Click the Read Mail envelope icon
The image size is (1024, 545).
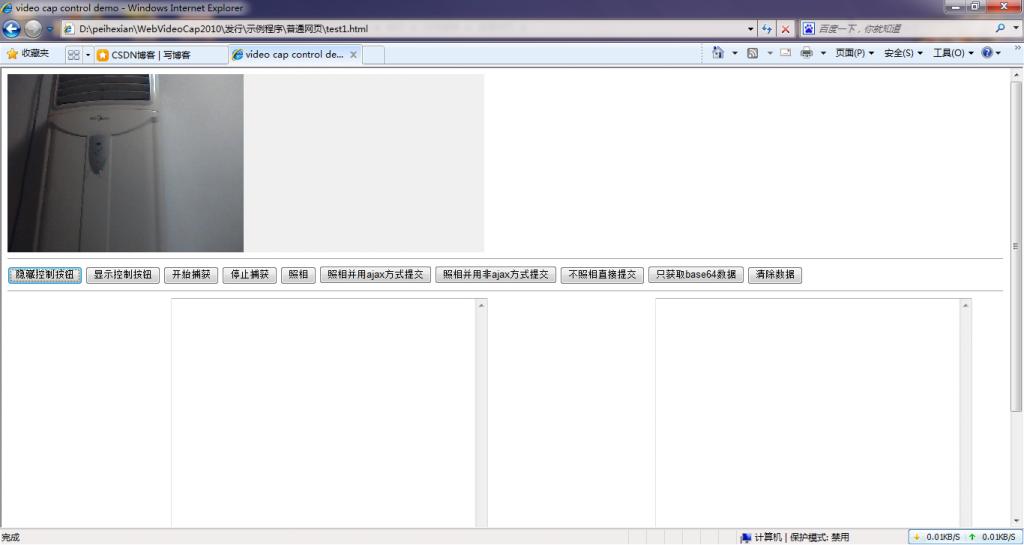[x=785, y=53]
